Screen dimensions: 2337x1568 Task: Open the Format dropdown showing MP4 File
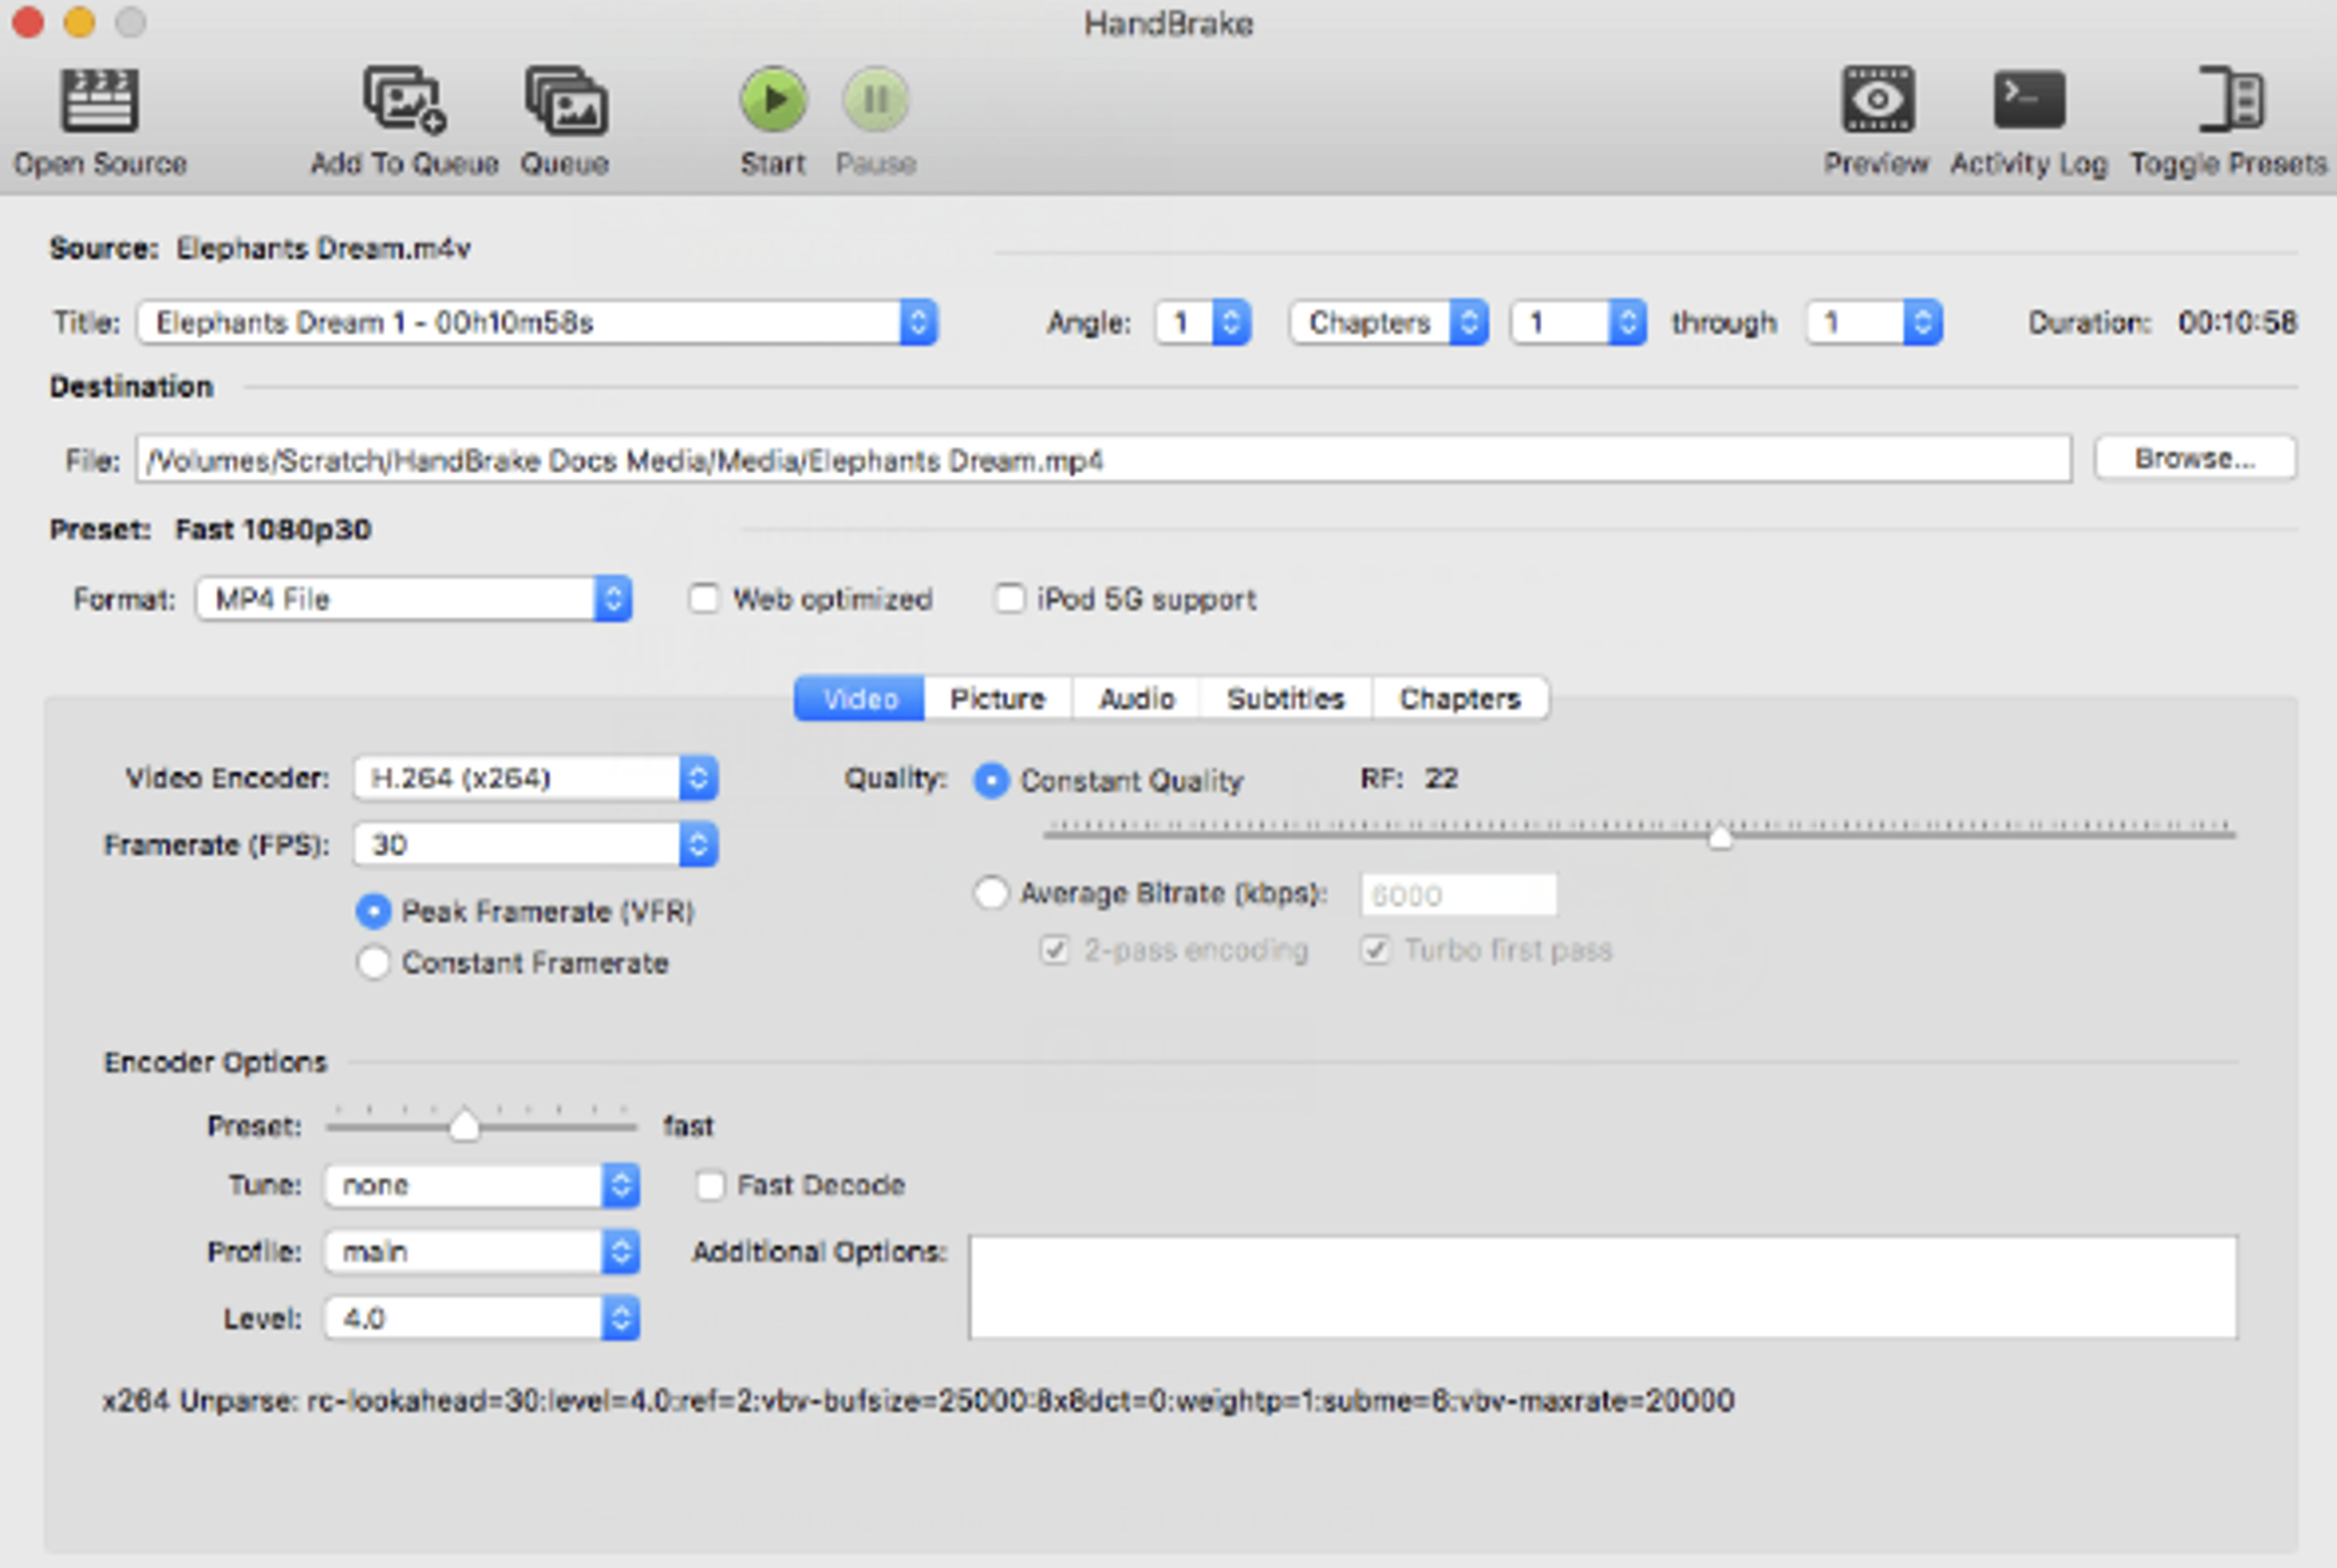(x=414, y=599)
